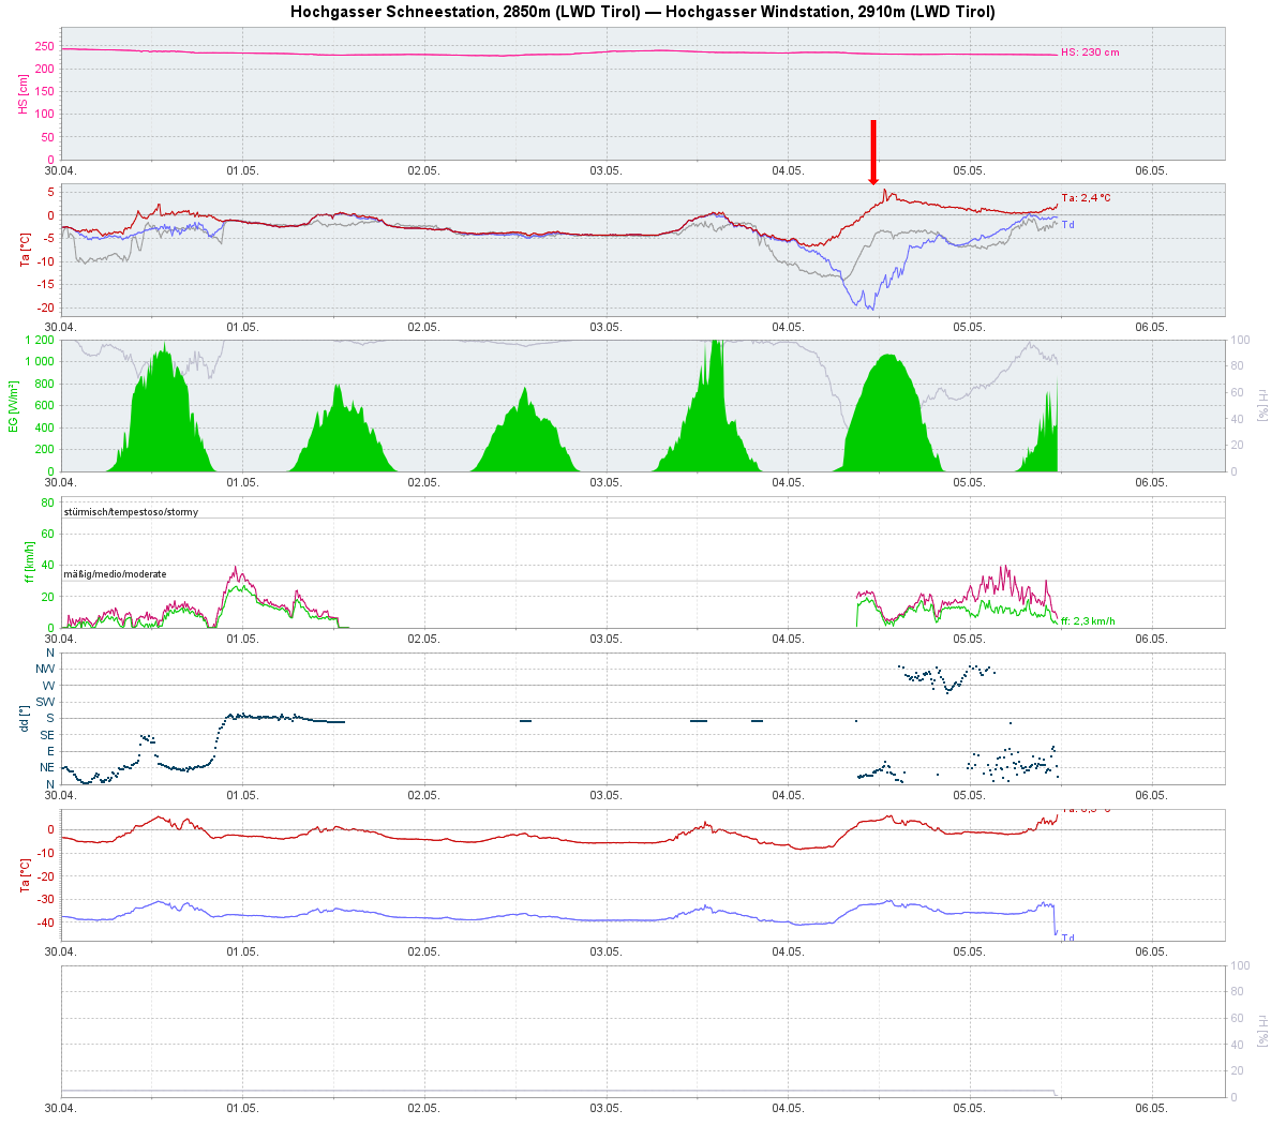Click the rH [%] axis title beside radiation chart
1286x1125 pixels.
point(1262,405)
